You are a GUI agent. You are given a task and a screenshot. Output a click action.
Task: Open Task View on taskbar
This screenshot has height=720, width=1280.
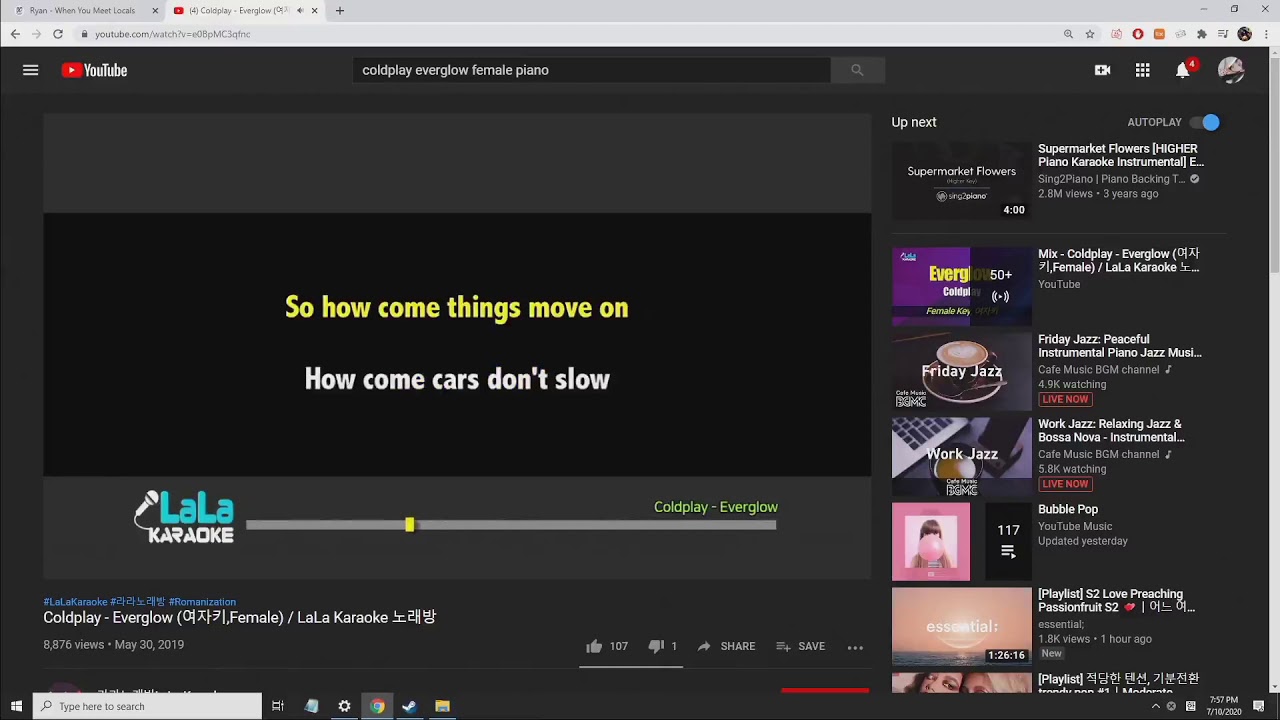coord(278,706)
